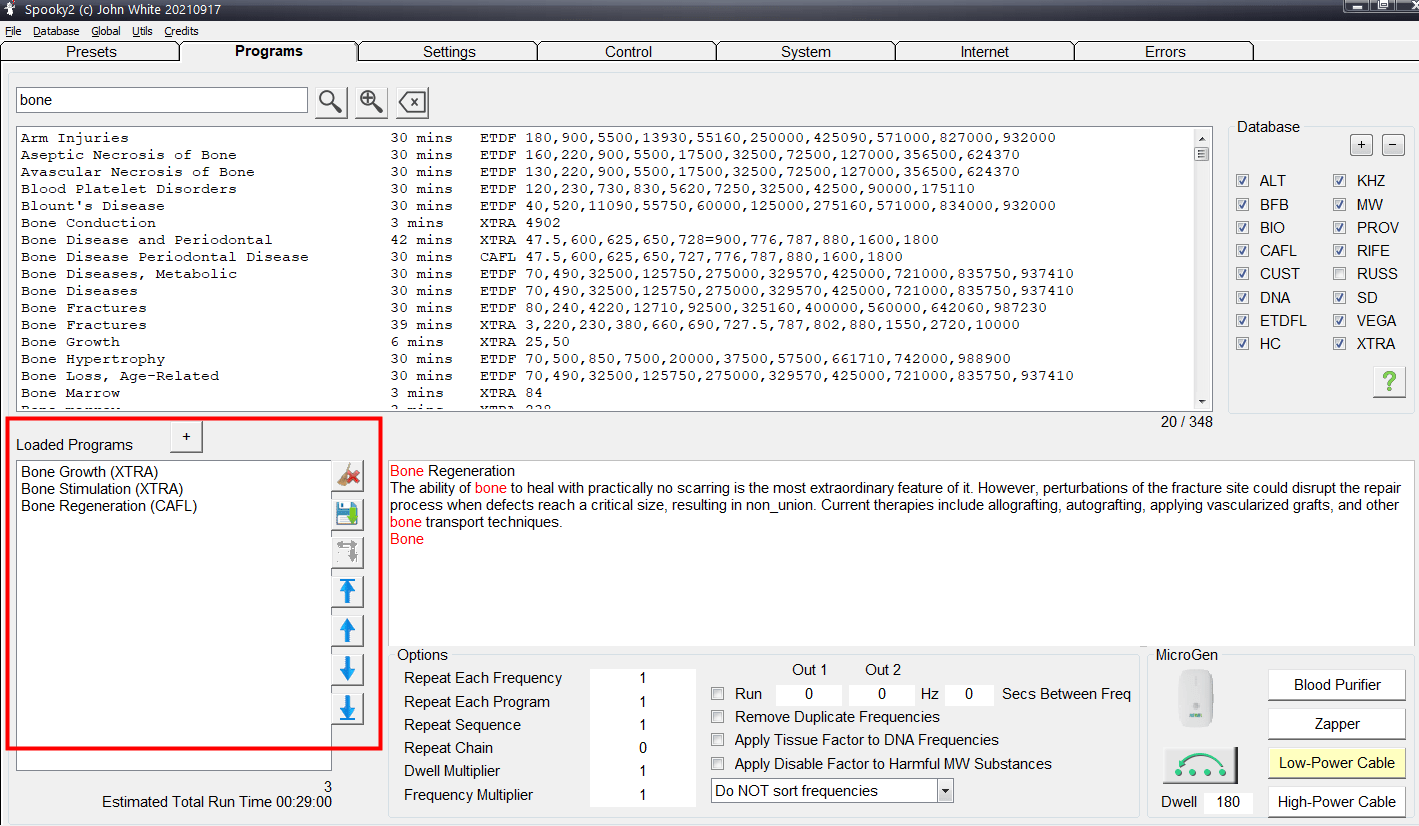Viewport: 1419px width, 826px height.
Task: Enable Apply Tissue Factor to DNA Frequencies
Action: tap(717, 740)
